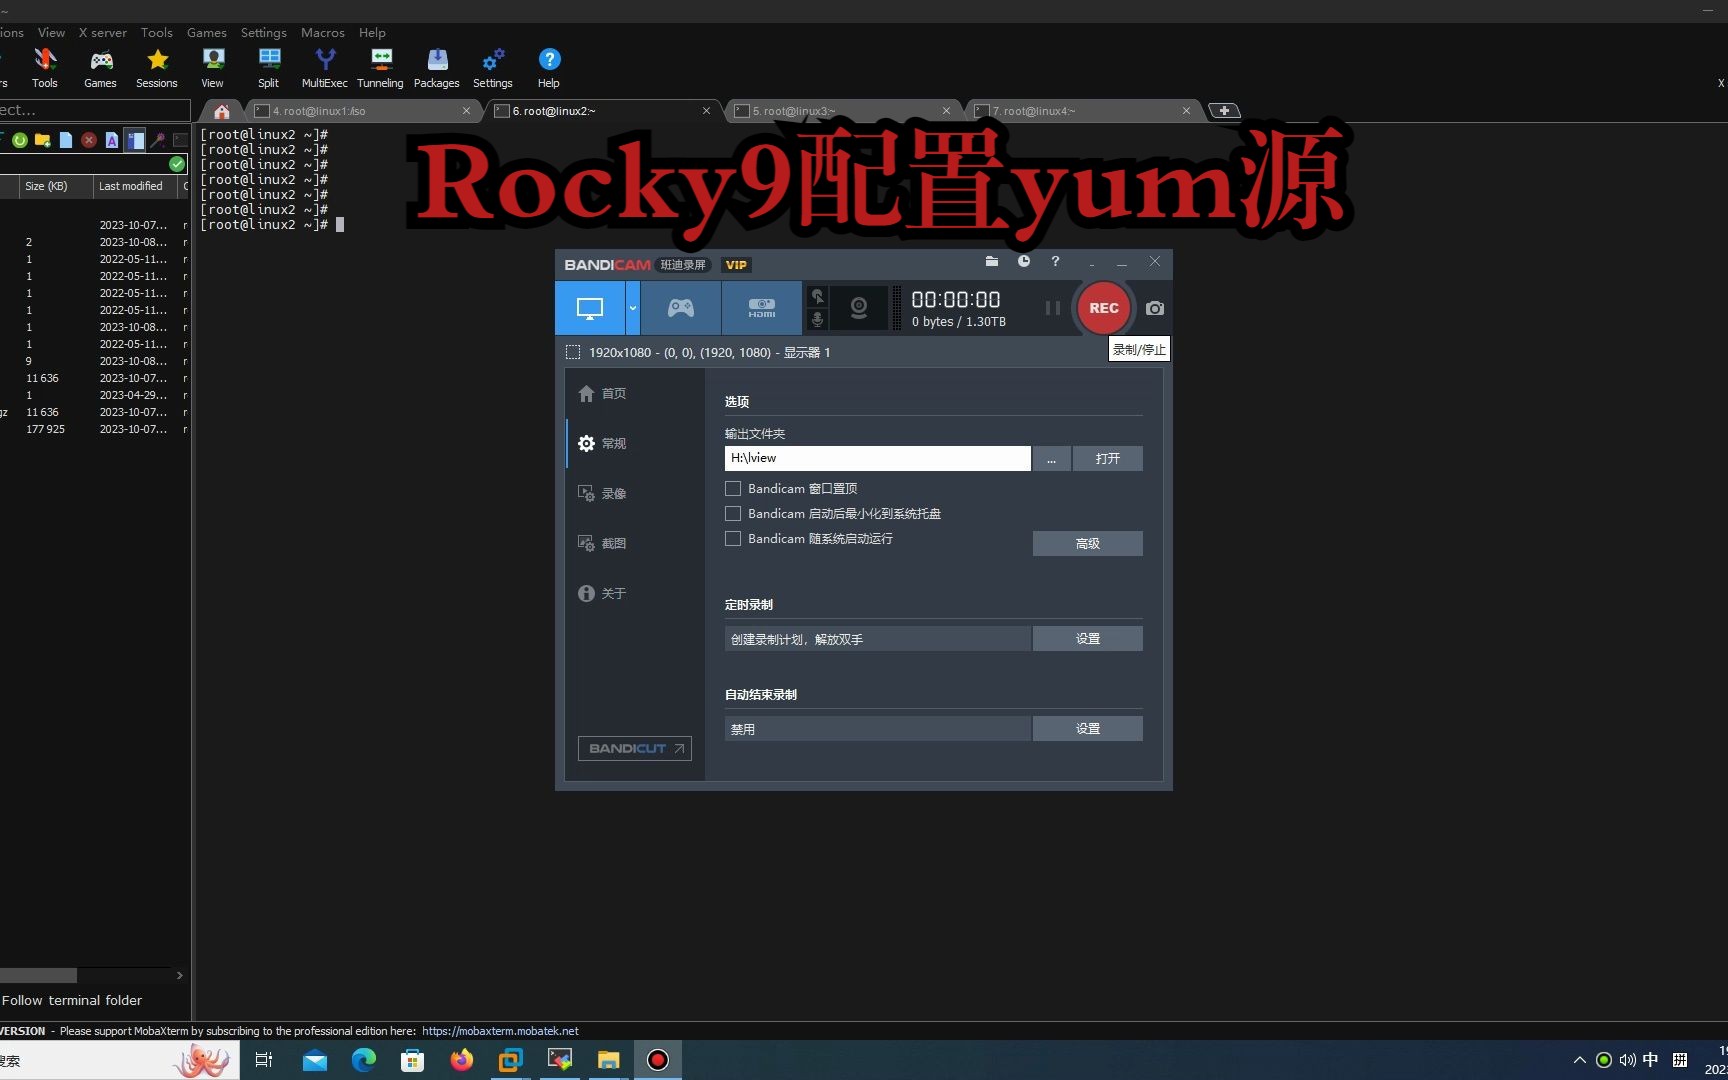Open MultiExec mode in MobaXterm
Image resolution: width=1728 pixels, height=1080 pixels.
325,67
